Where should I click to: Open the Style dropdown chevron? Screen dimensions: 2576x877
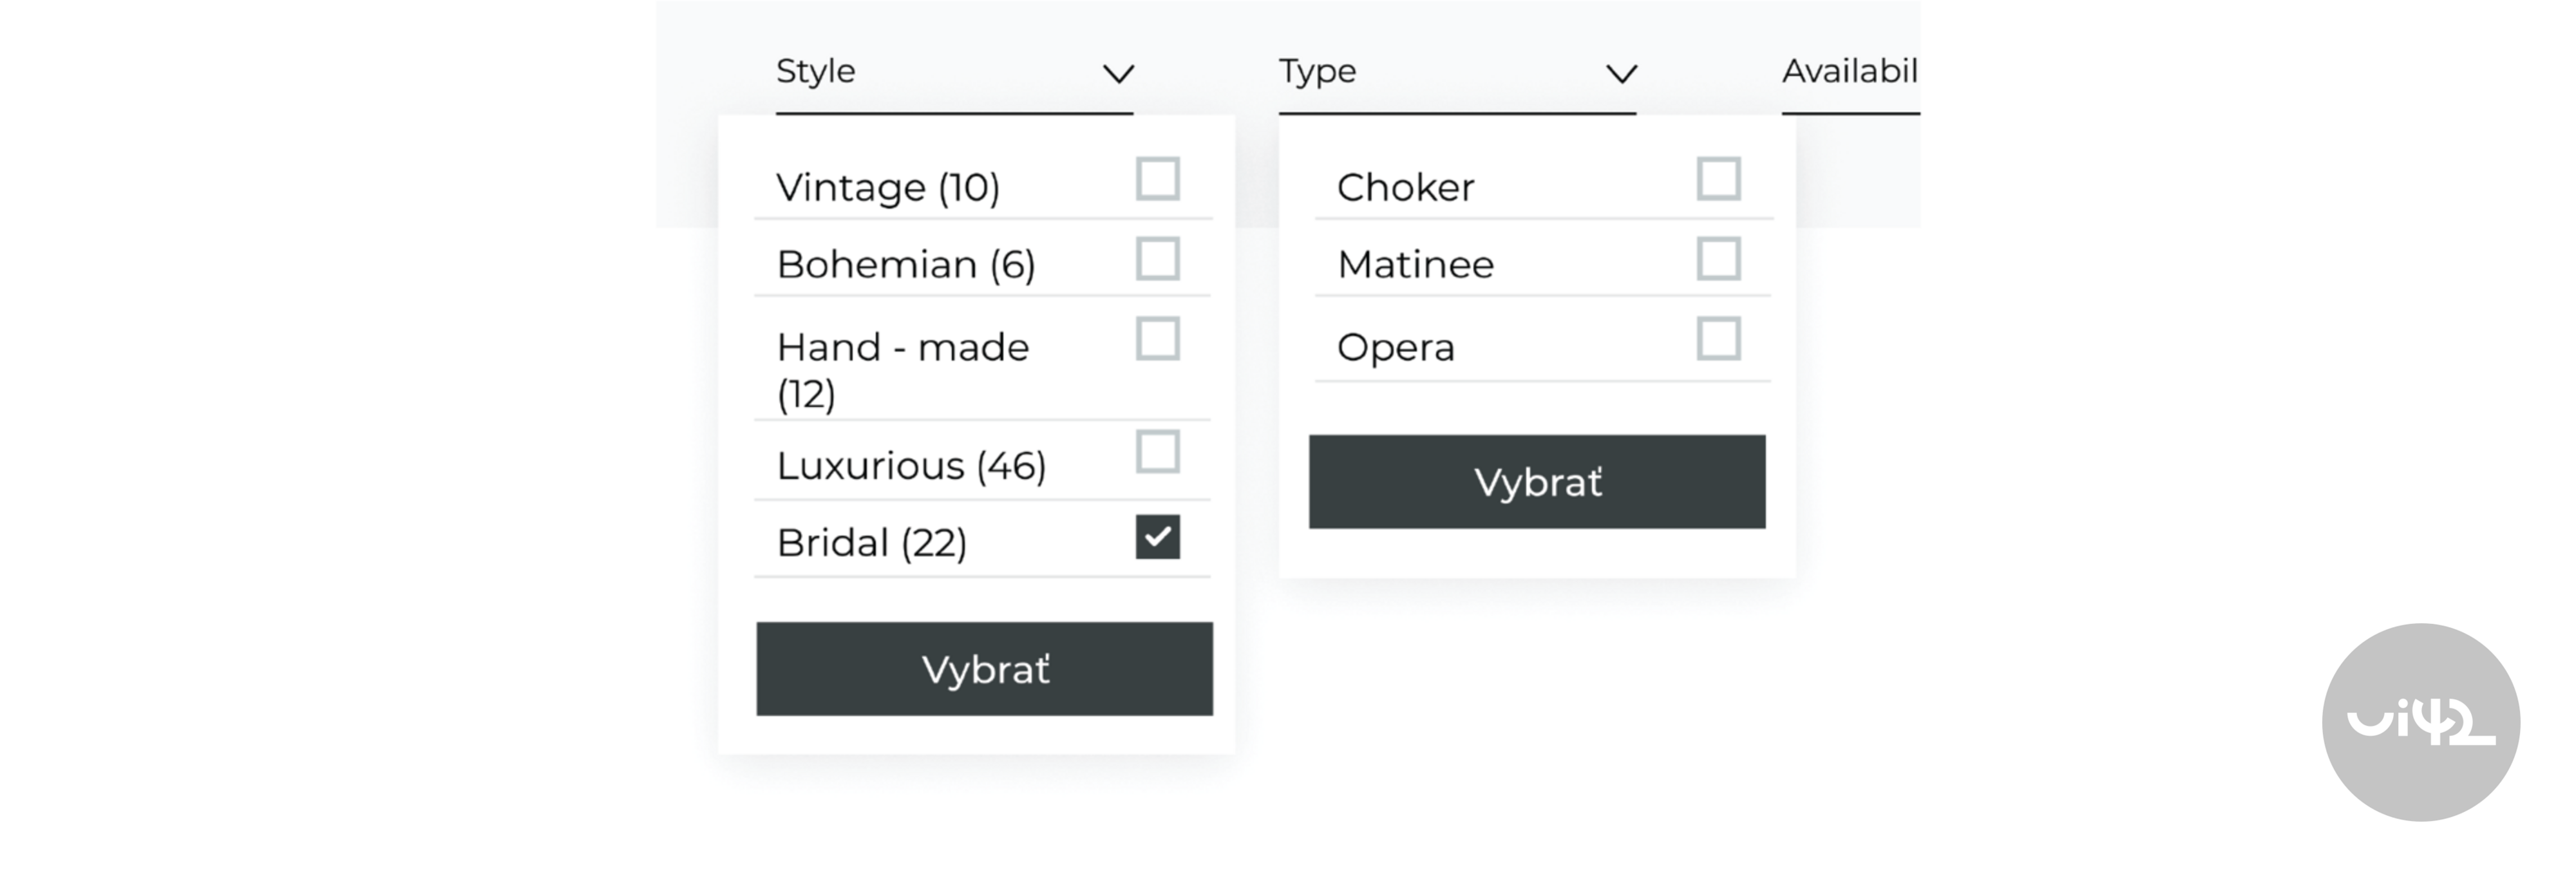click(x=1117, y=73)
